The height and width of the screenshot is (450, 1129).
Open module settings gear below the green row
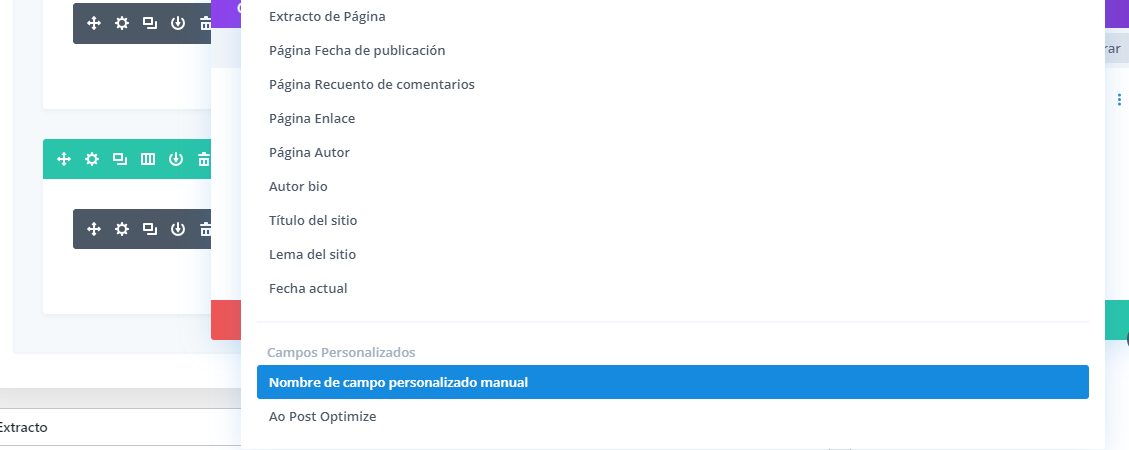point(122,229)
